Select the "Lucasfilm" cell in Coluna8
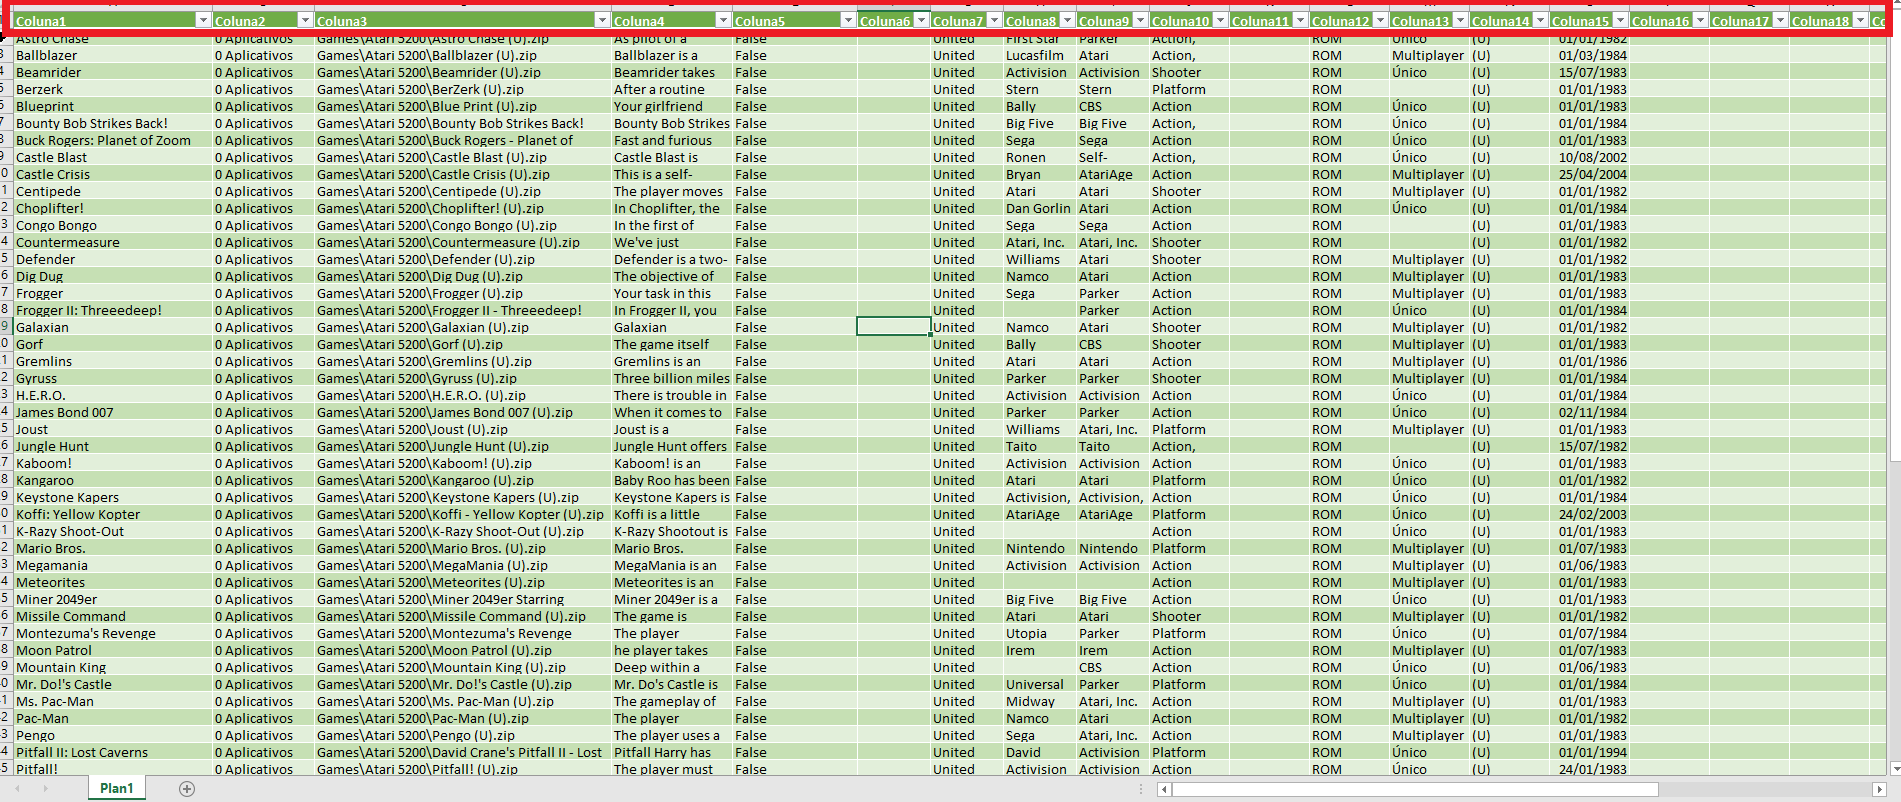The height and width of the screenshot is (802, 1901). point(1040,55)
